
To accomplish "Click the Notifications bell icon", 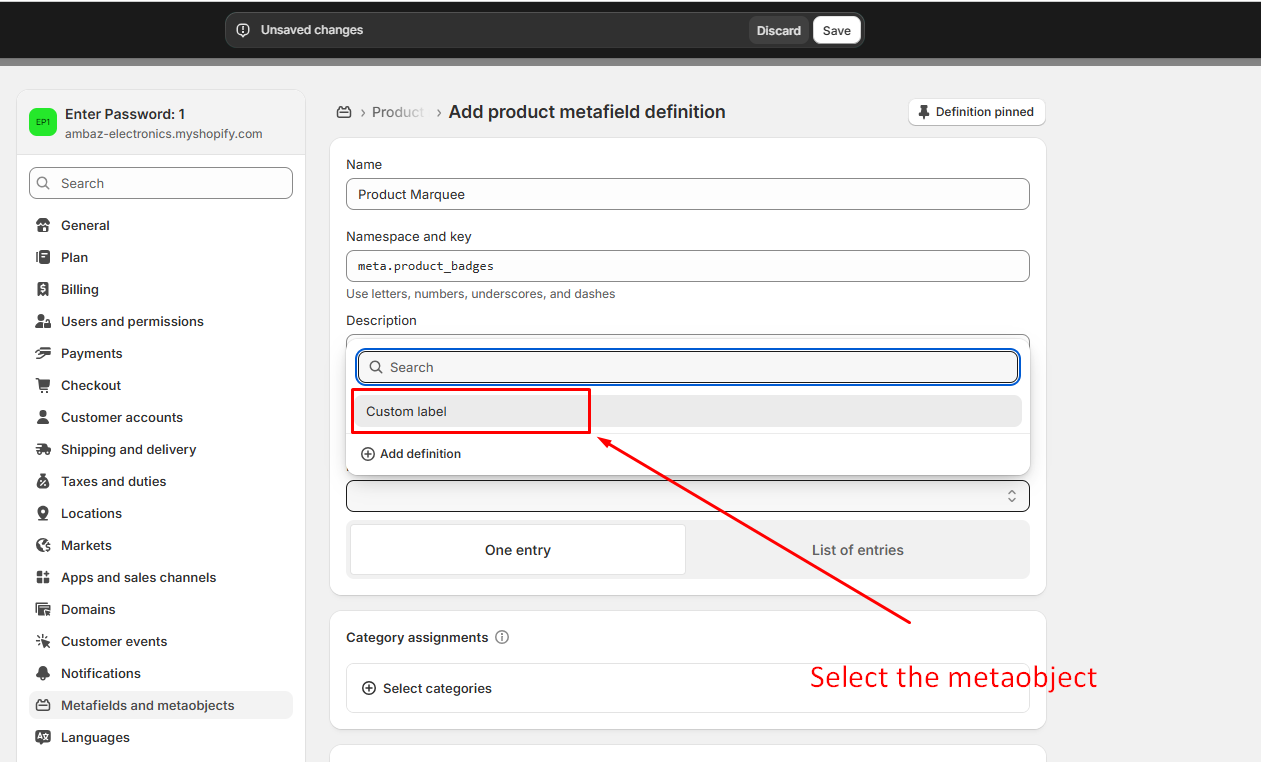I will (43, 673).
